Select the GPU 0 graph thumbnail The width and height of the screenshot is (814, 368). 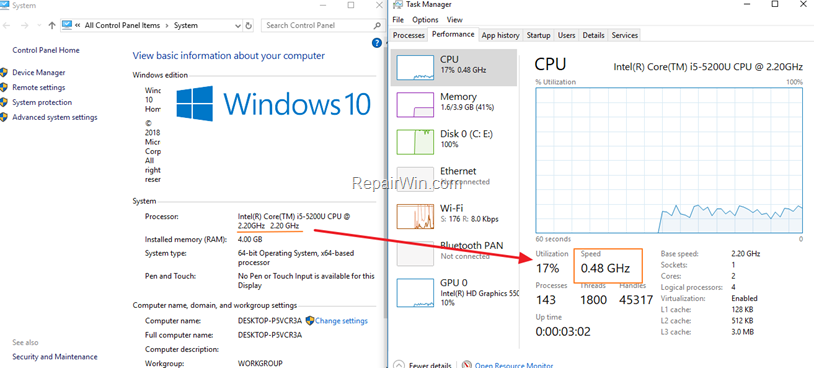415,292
